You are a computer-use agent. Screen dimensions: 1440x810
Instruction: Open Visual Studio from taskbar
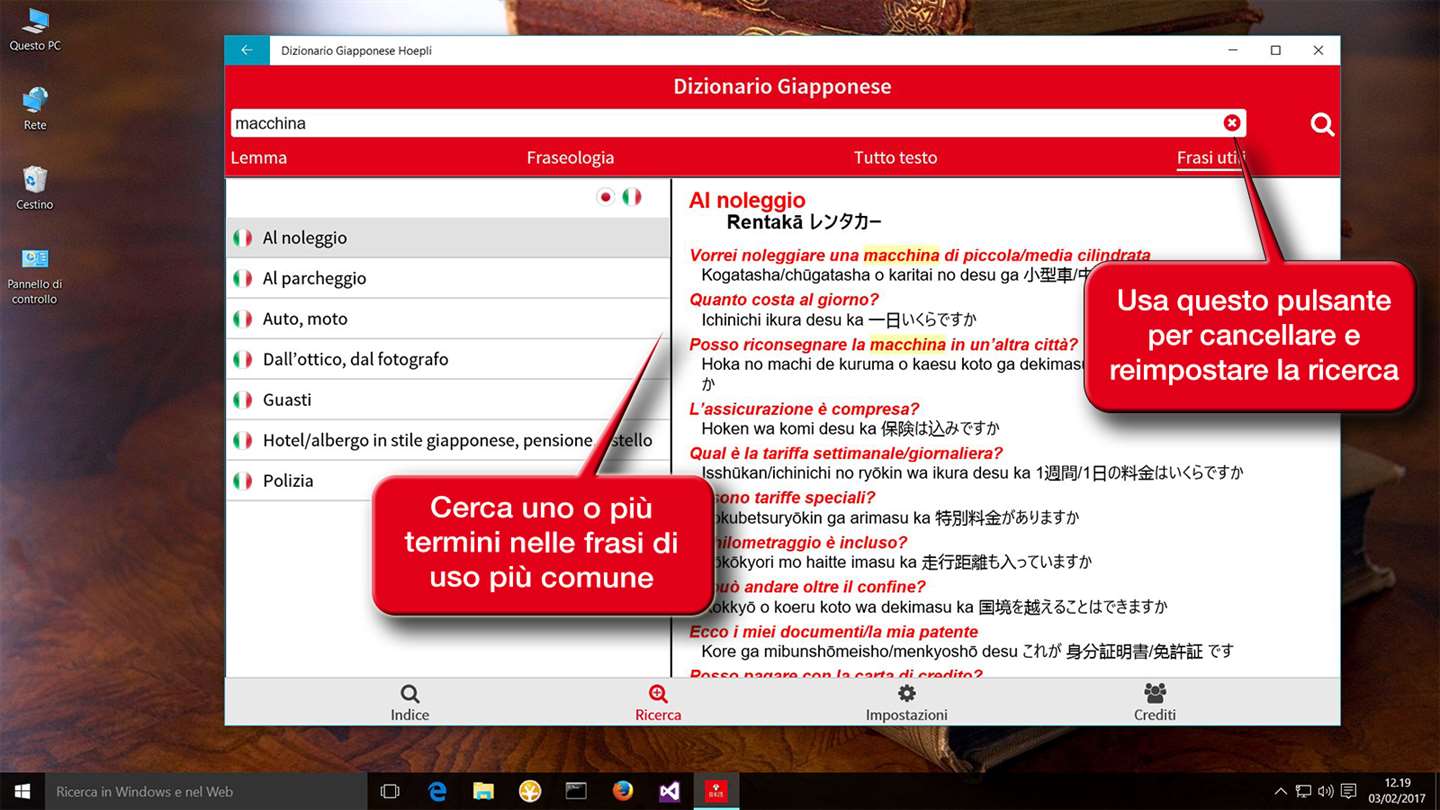[669, 791]
